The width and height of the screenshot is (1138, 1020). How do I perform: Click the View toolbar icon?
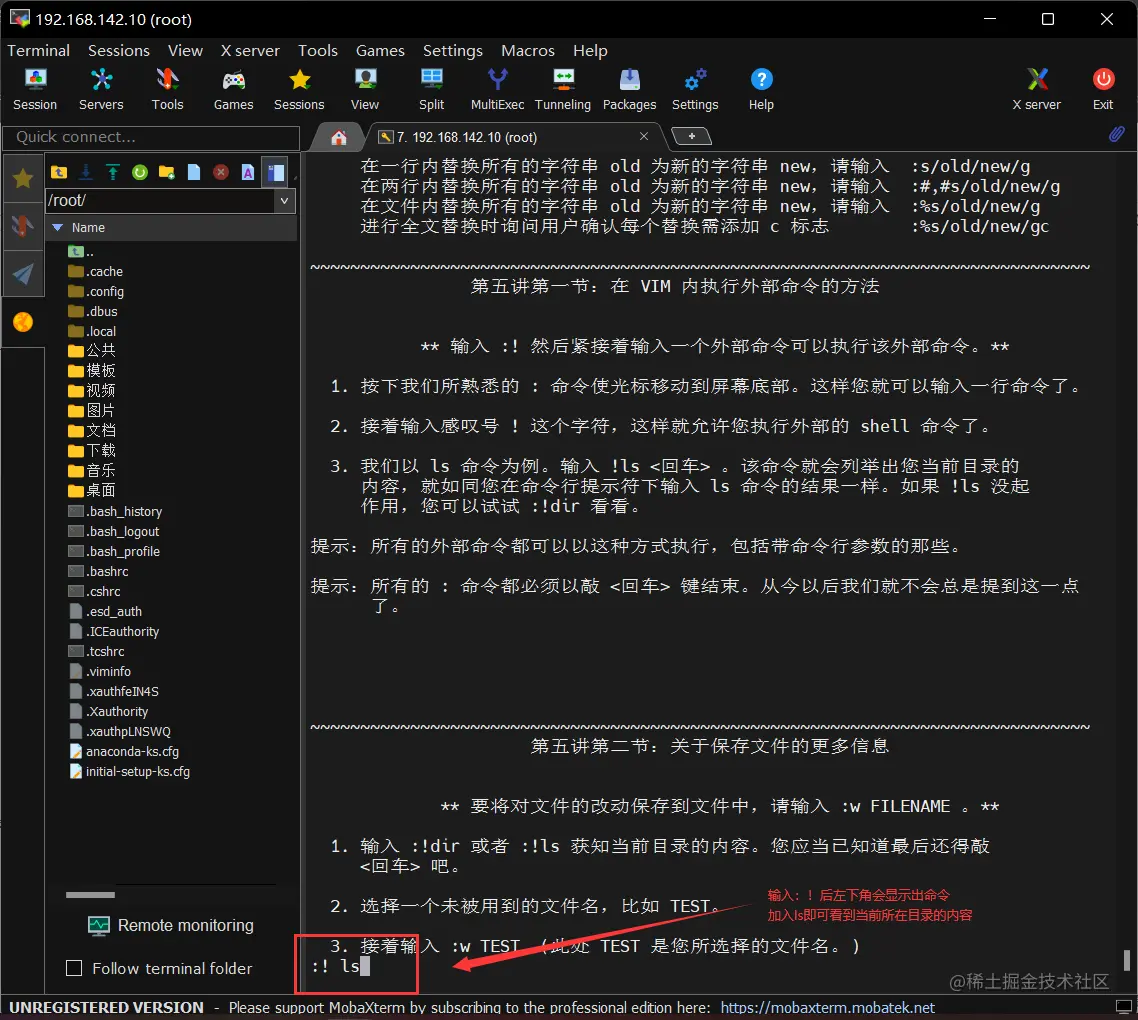tap(365, 89)
